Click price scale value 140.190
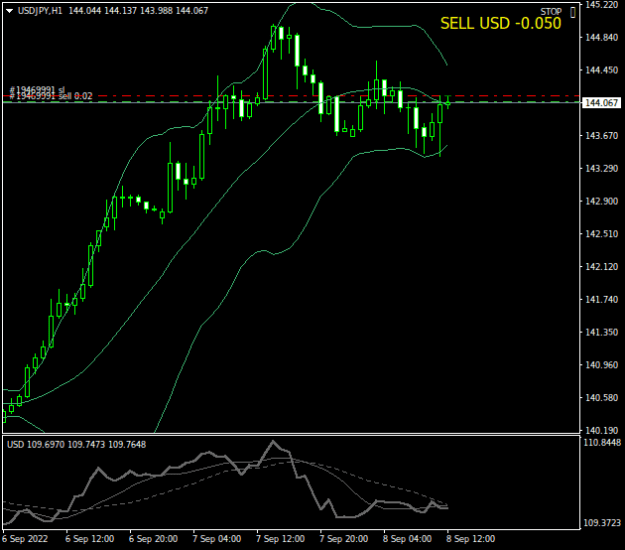Screen dimensions: 625x550 601,430
